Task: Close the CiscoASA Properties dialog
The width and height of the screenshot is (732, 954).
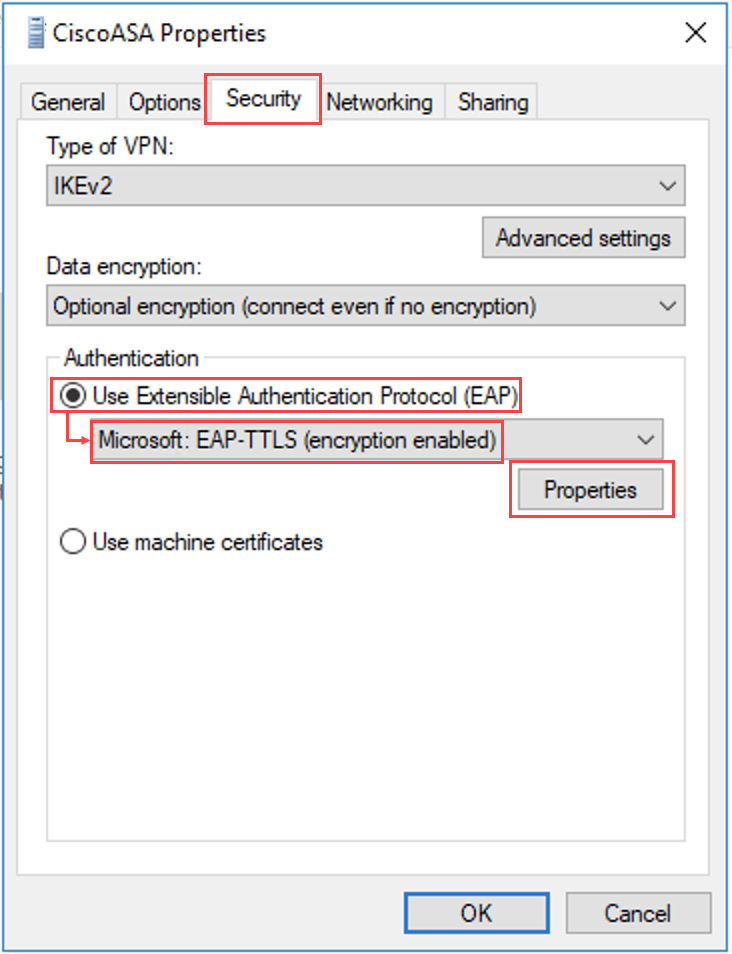Action: coord(695,32)
